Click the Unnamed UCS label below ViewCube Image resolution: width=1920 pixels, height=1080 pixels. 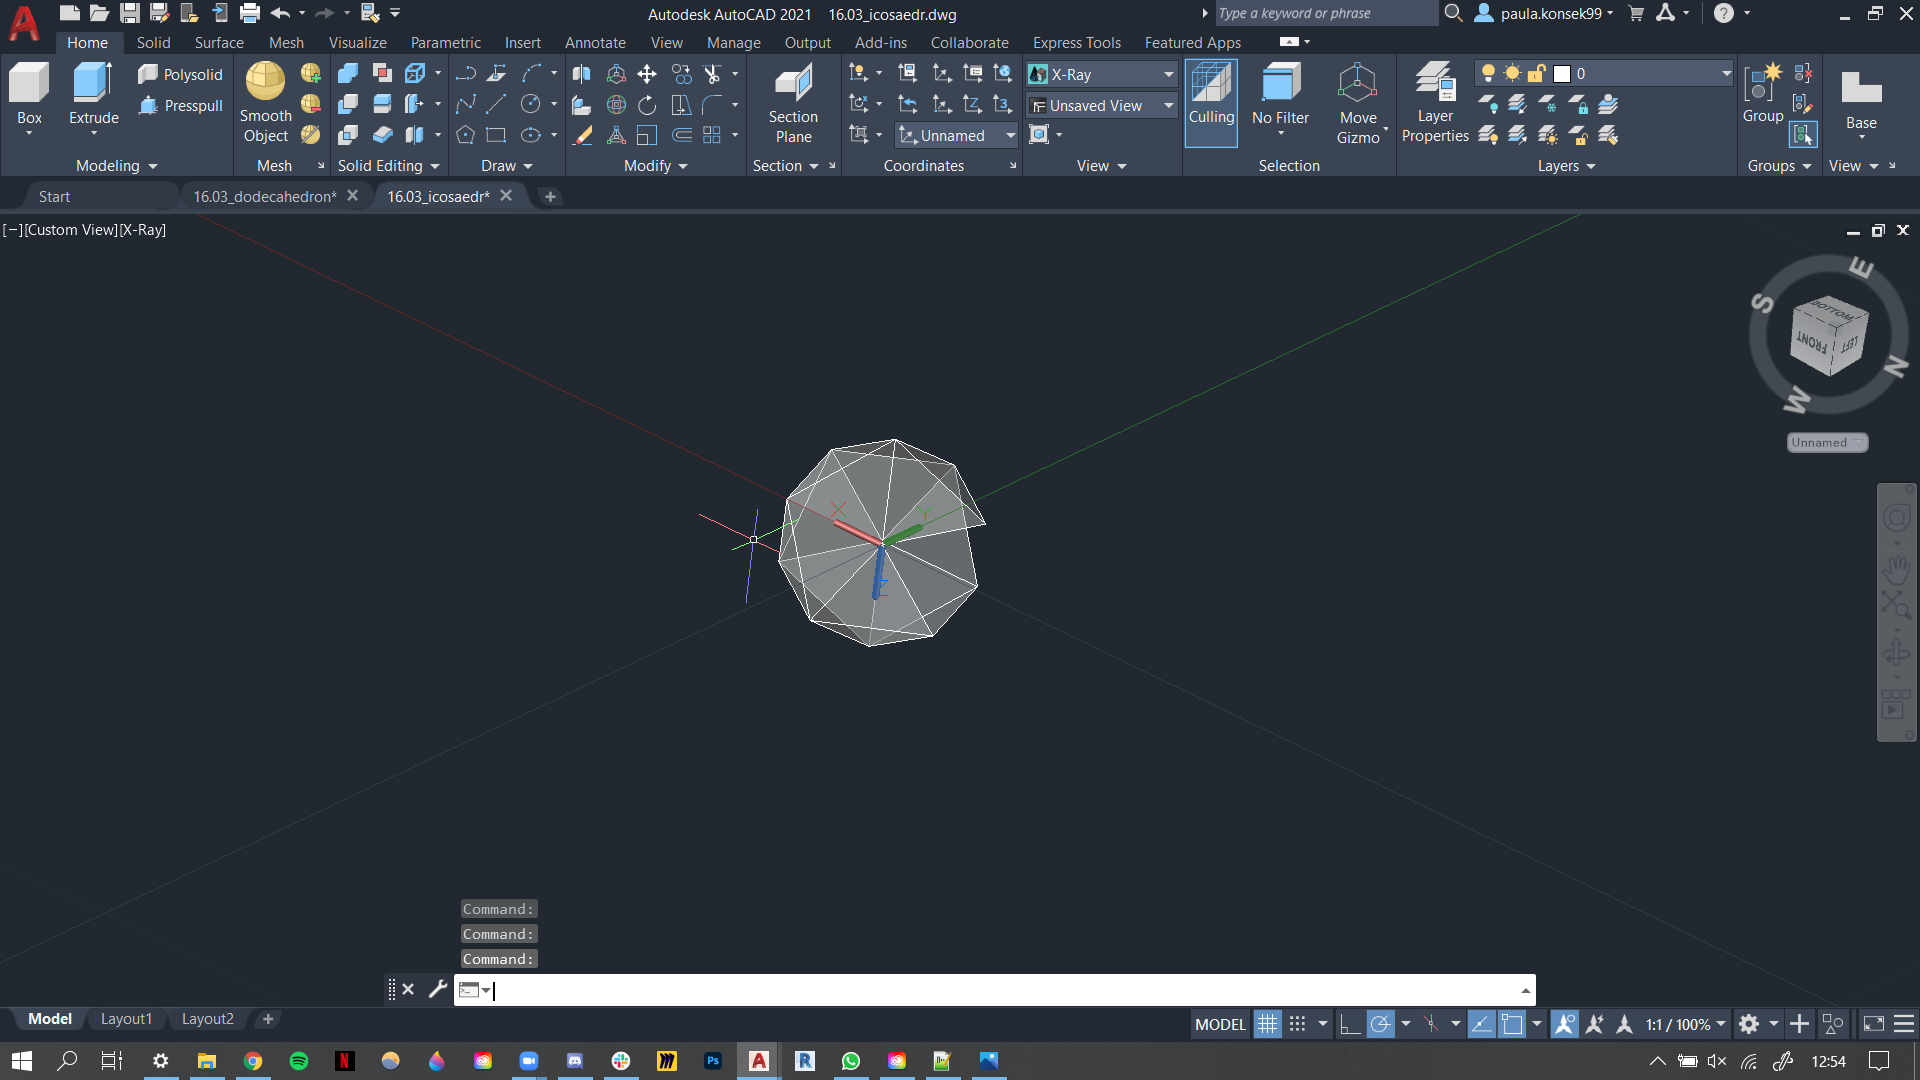coord(1826,442)
